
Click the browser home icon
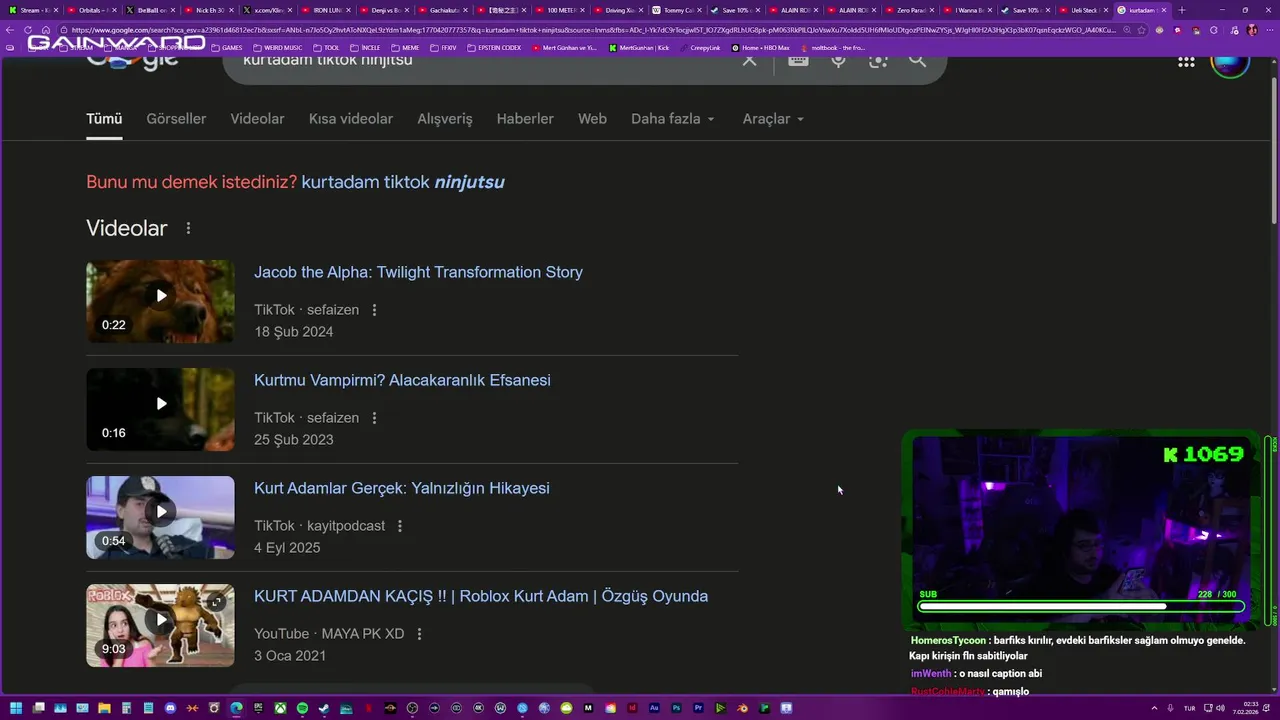pyautogui.click(x=45, y=30)
